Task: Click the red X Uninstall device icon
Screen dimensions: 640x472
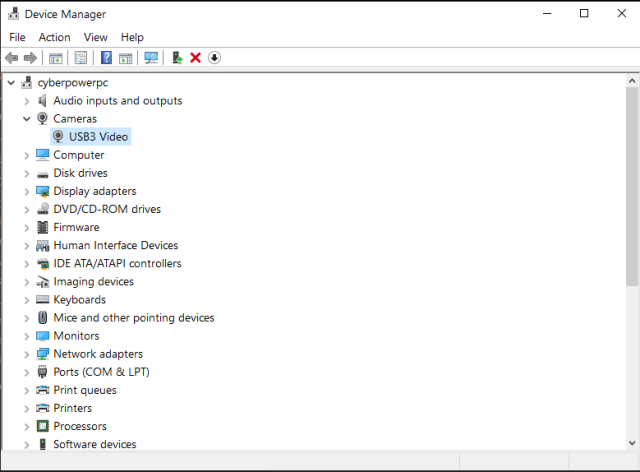Action: [x=196, y=58]
